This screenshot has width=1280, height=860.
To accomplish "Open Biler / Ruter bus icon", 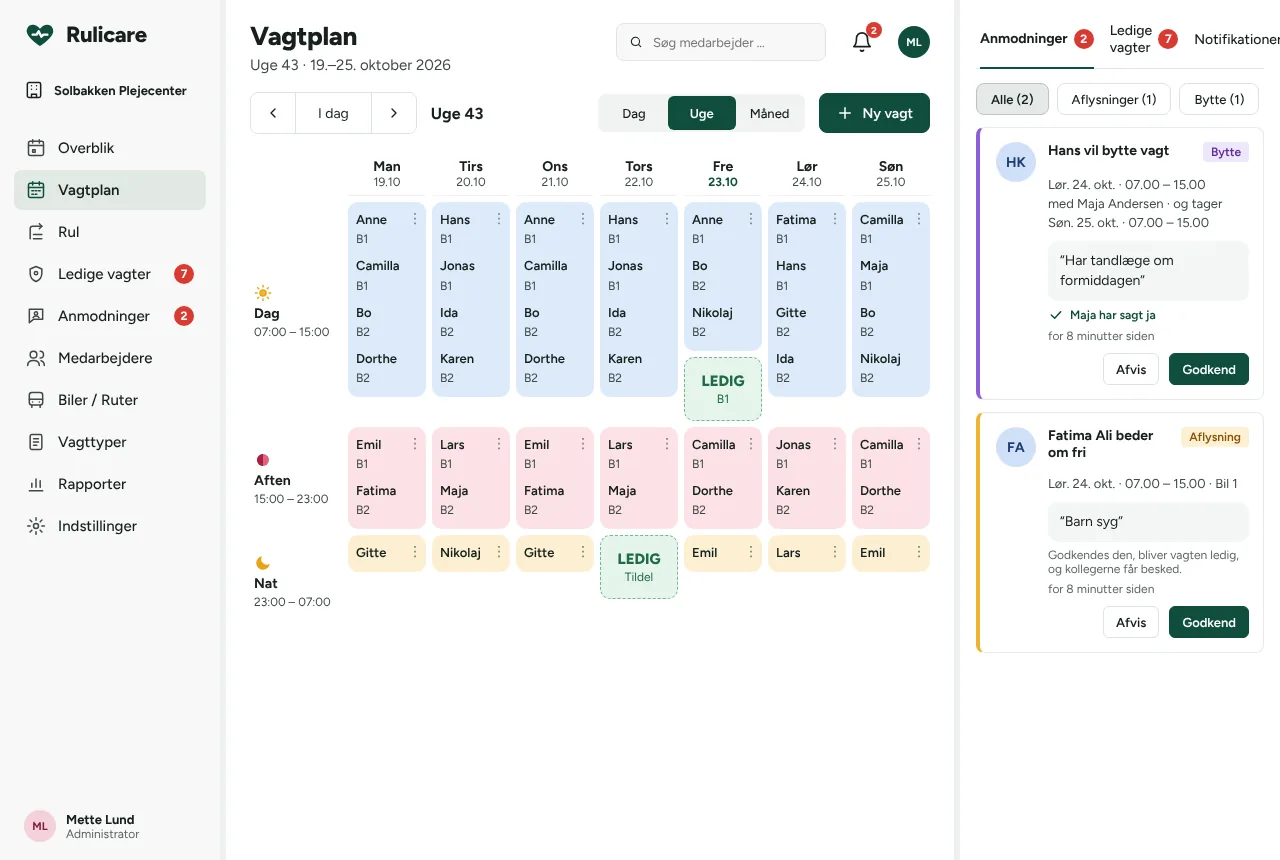I will point(36,400).
